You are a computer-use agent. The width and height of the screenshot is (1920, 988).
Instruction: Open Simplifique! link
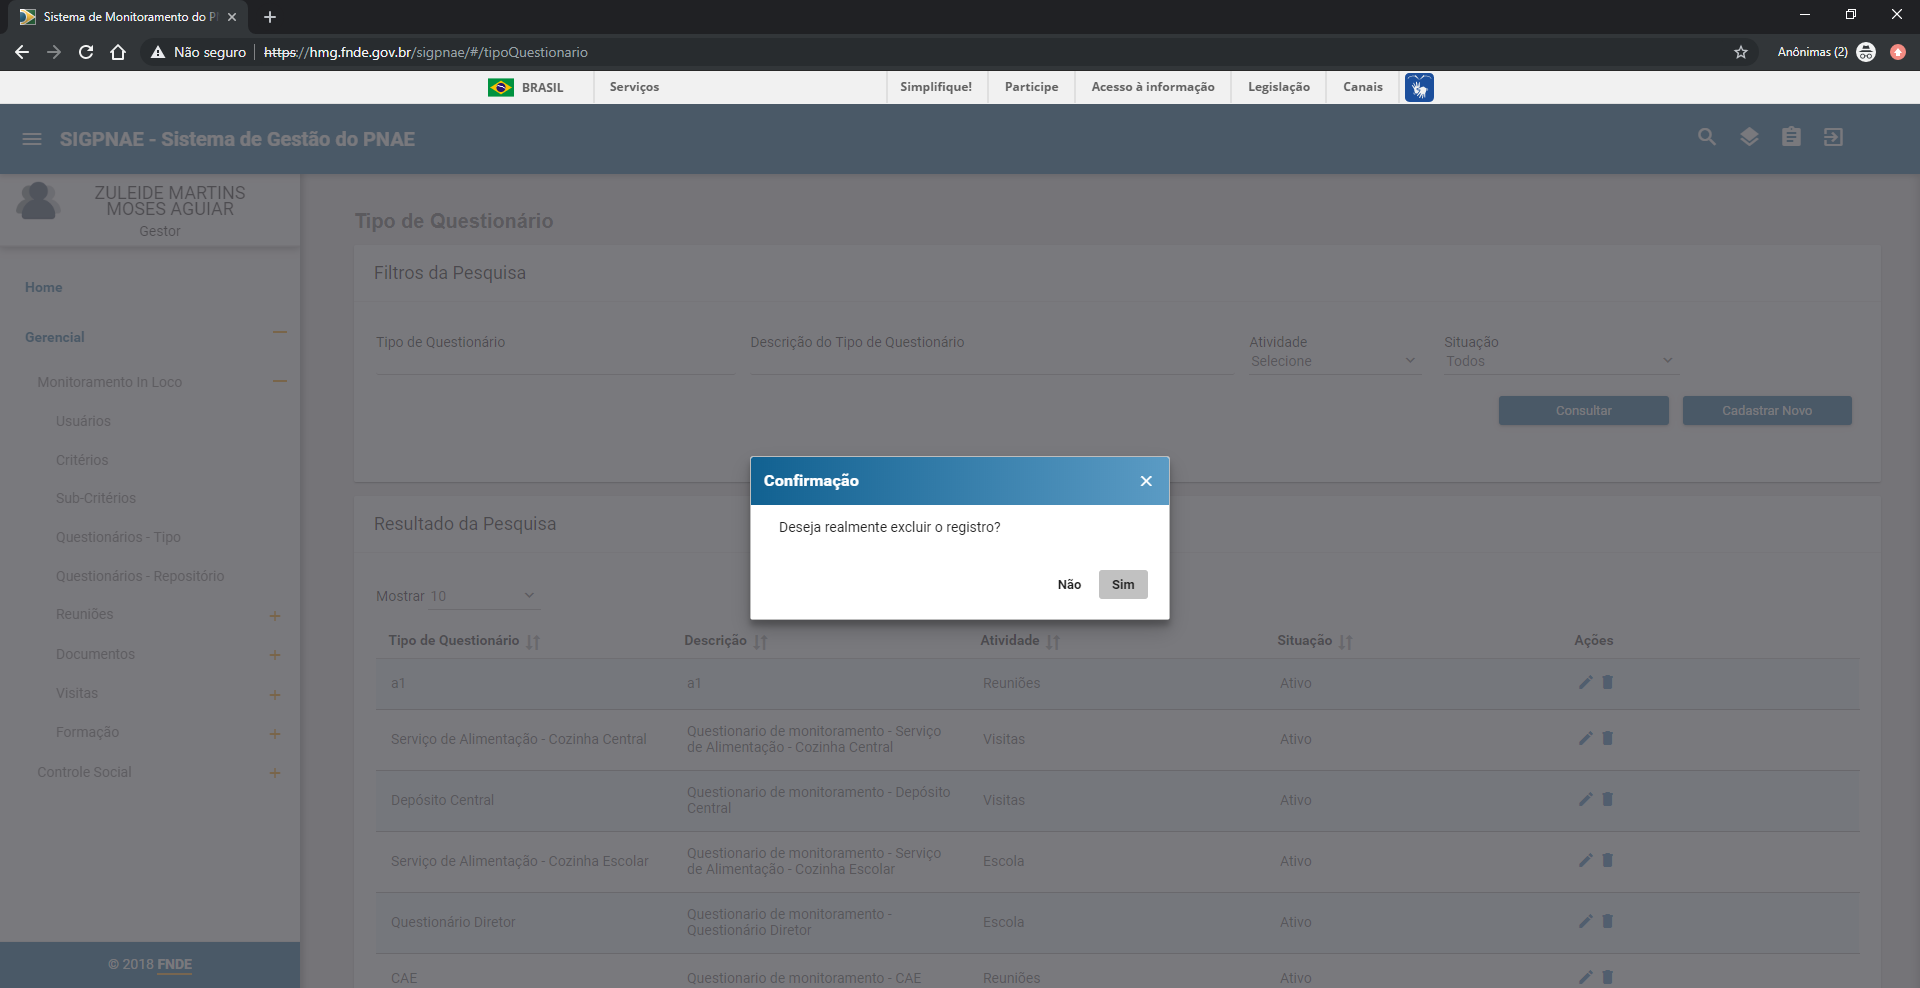pyautogui.click(x=936, y=87)
